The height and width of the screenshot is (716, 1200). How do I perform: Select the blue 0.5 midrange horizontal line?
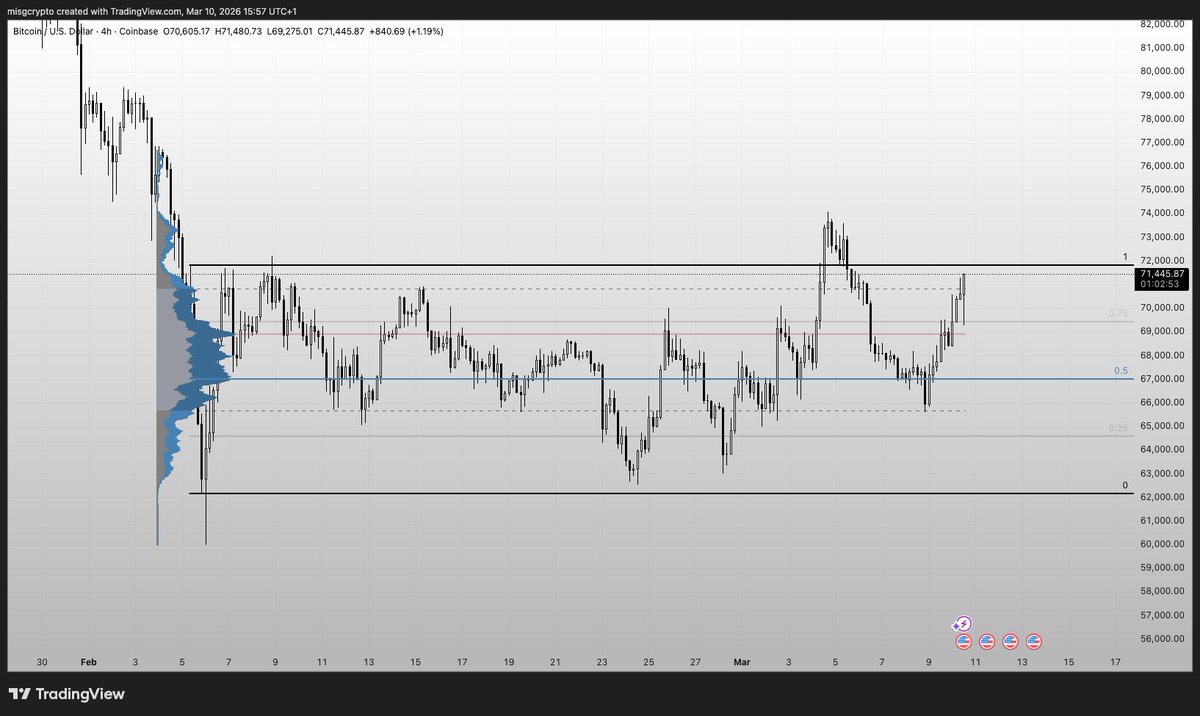click(660, 378)
